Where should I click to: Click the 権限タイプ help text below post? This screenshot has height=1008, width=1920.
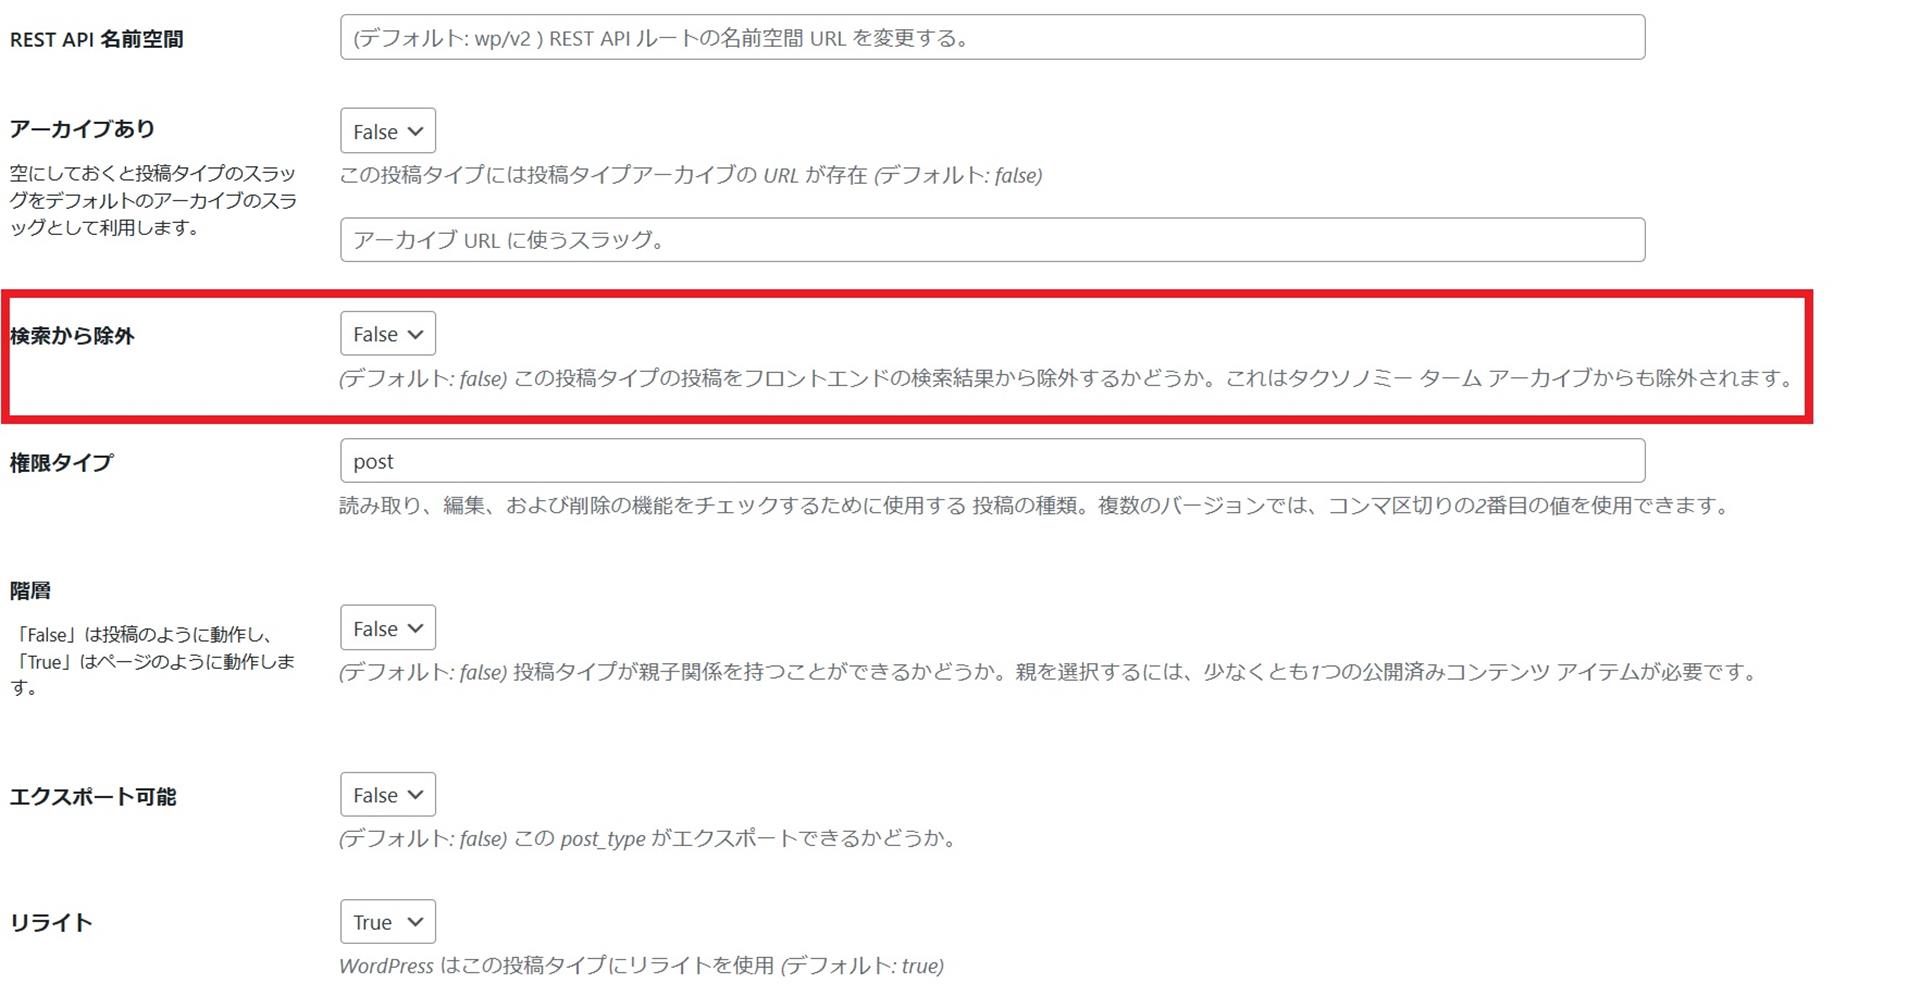click(1034, 506)
